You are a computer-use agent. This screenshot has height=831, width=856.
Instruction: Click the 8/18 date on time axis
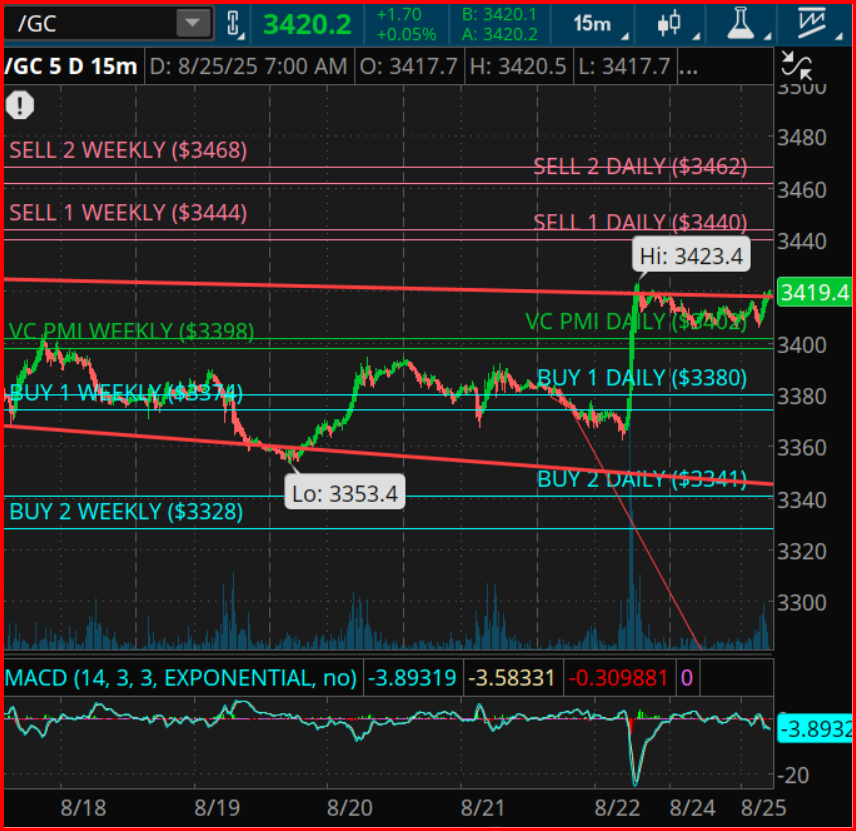point(83,808)
